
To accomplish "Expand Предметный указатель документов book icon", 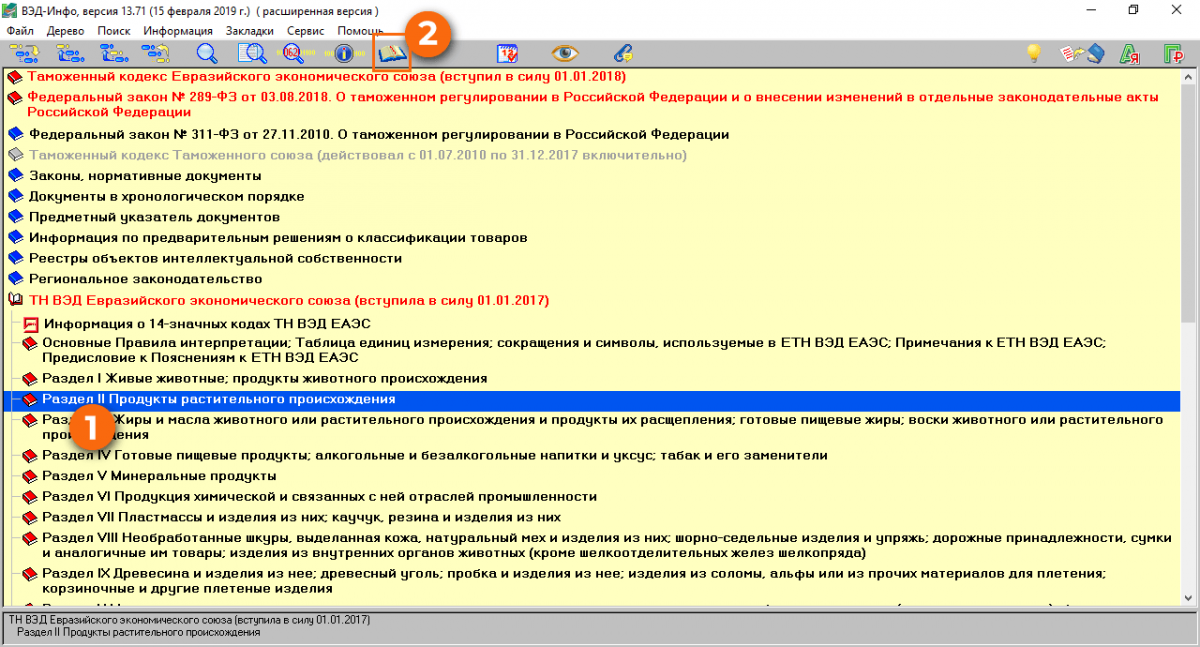I will pos(15,217).
